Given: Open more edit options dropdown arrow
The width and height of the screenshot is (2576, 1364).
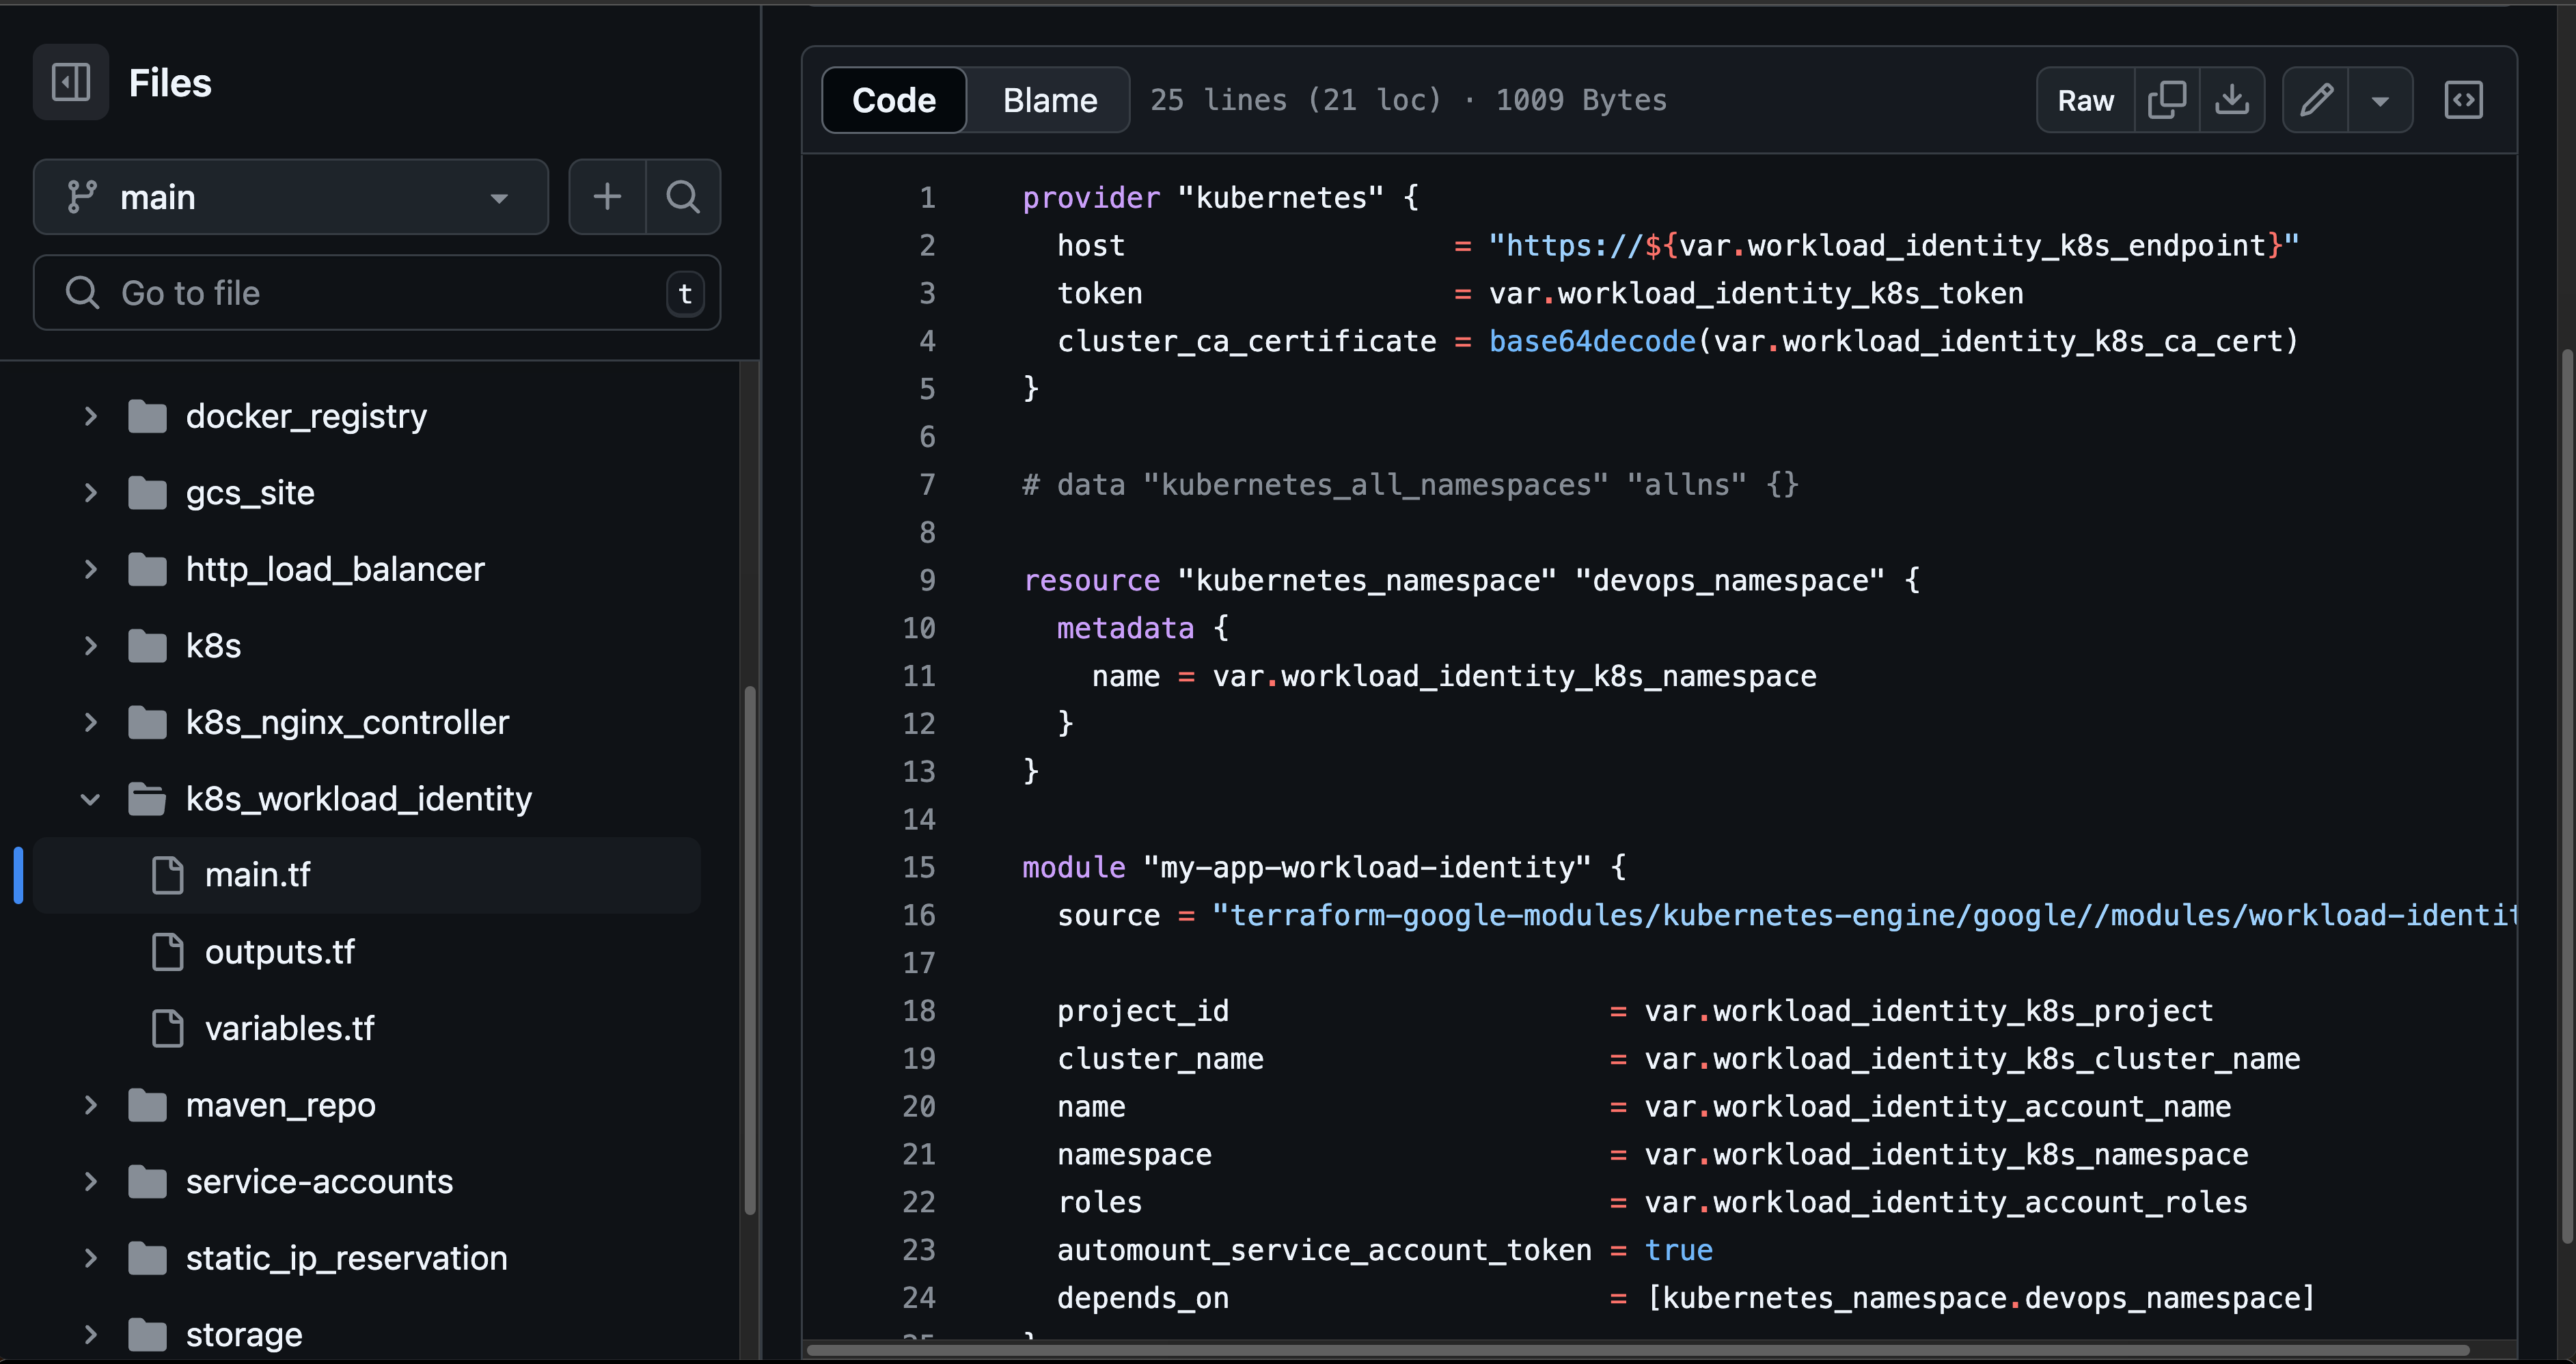Looking at the screenshot, I should click(x=2380, y=100).
